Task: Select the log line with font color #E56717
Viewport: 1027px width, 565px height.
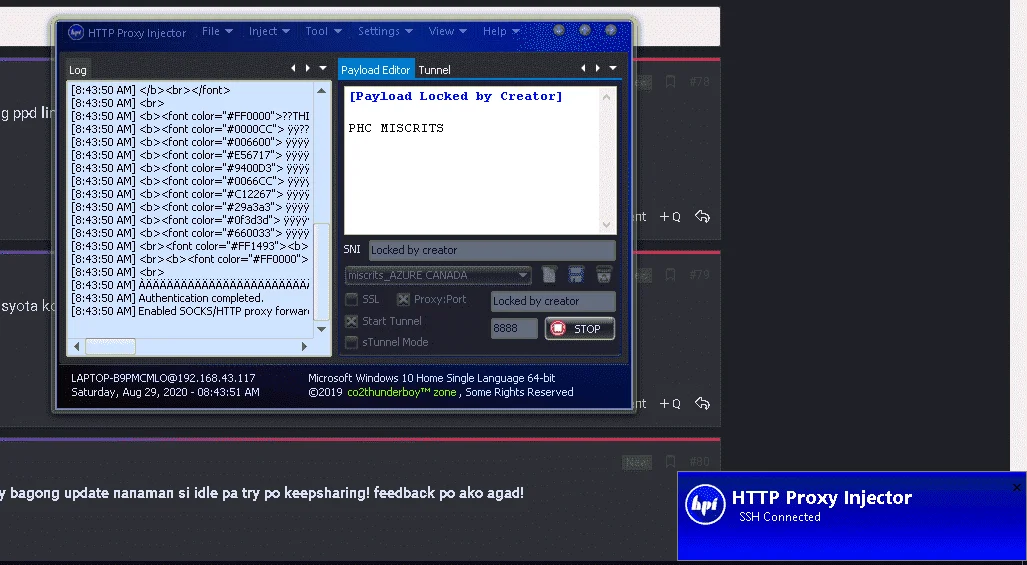Action: pos(191,155)
